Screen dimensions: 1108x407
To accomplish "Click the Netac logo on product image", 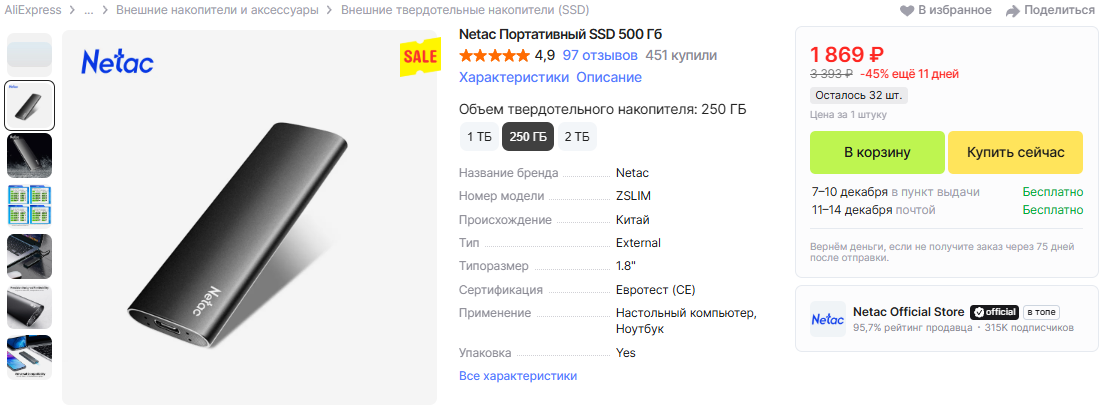I will click(x=117, y=63).
